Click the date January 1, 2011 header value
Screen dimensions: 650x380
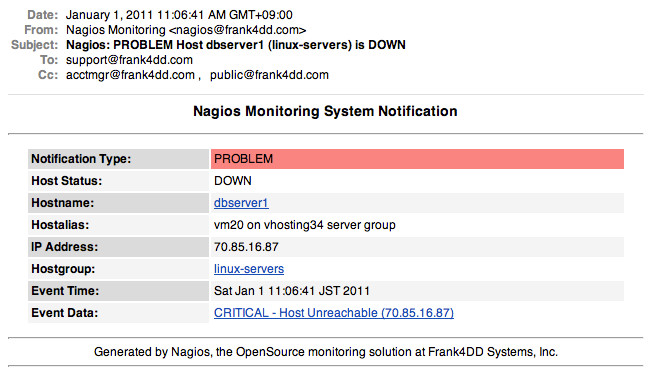click(x=179, y=15)
